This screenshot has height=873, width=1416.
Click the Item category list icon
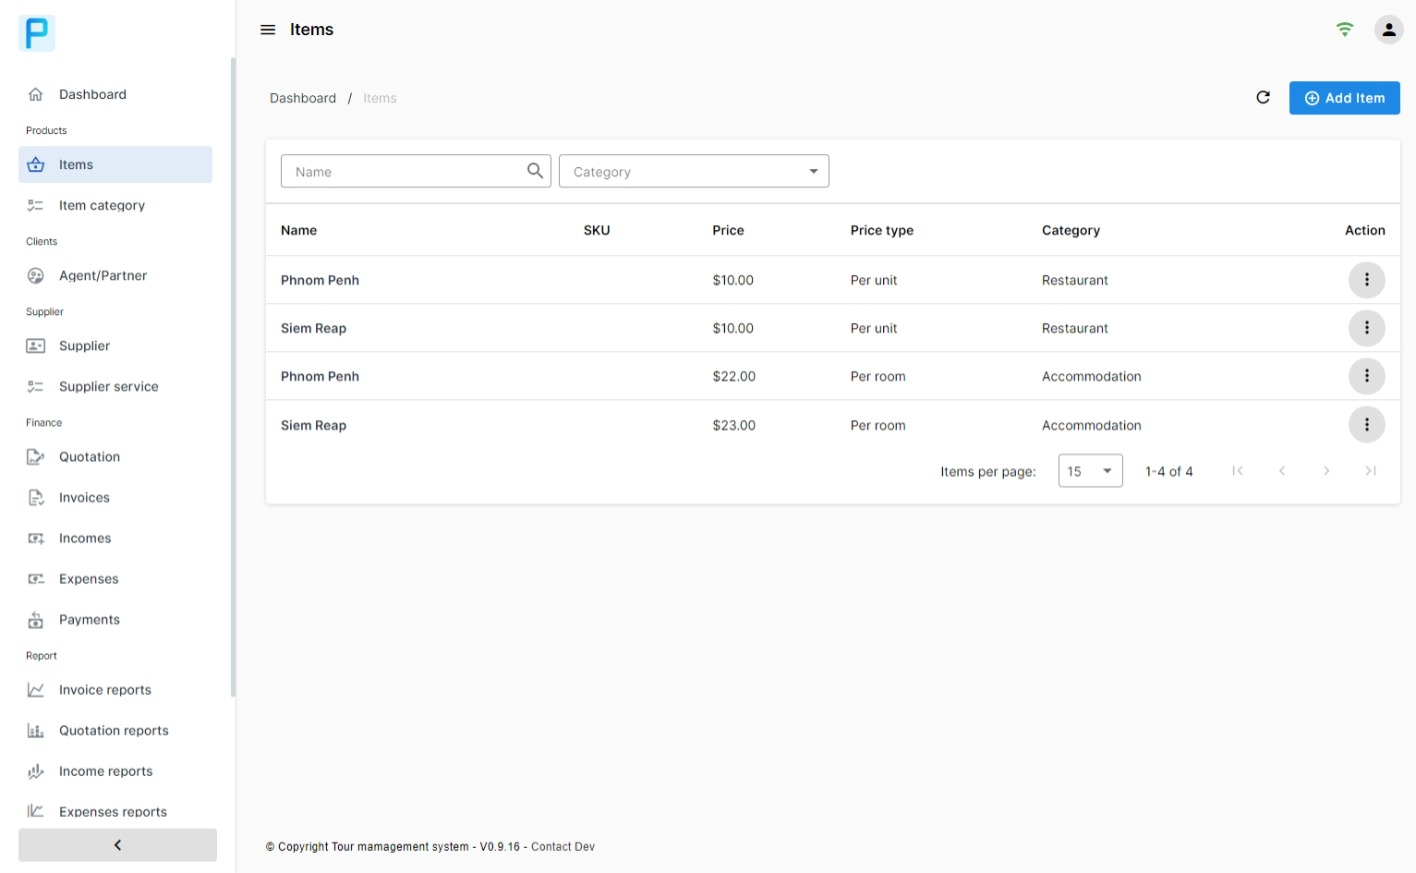pos(36,205)
